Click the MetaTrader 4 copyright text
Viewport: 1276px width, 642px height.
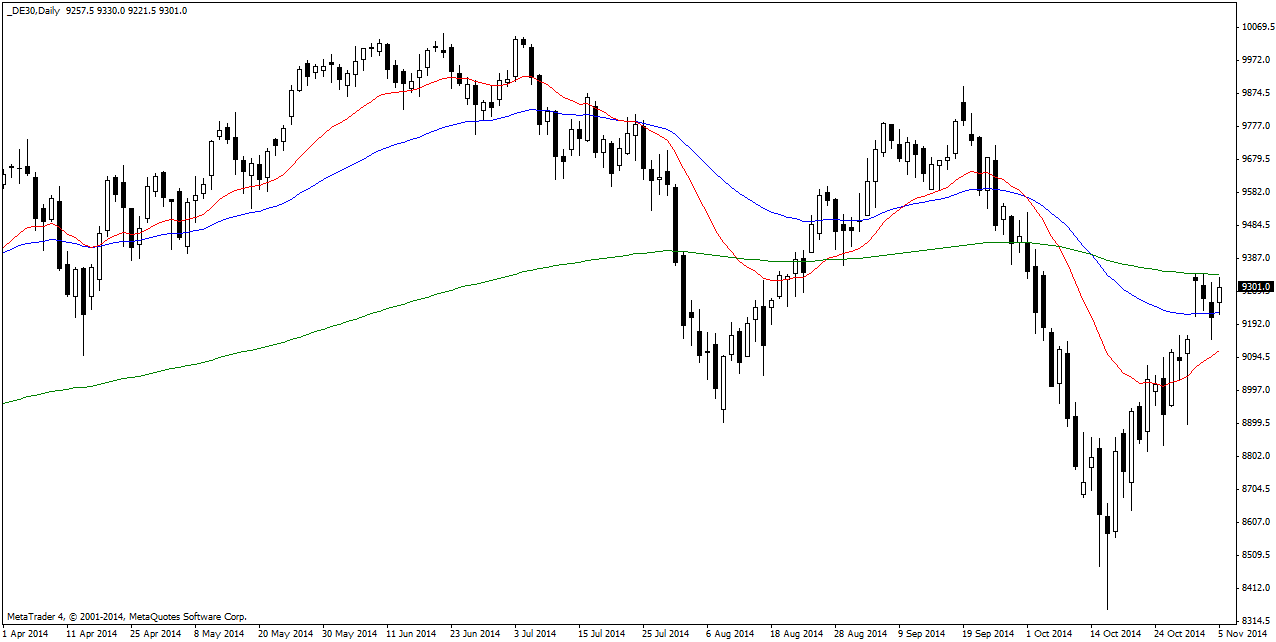point(126,617)
